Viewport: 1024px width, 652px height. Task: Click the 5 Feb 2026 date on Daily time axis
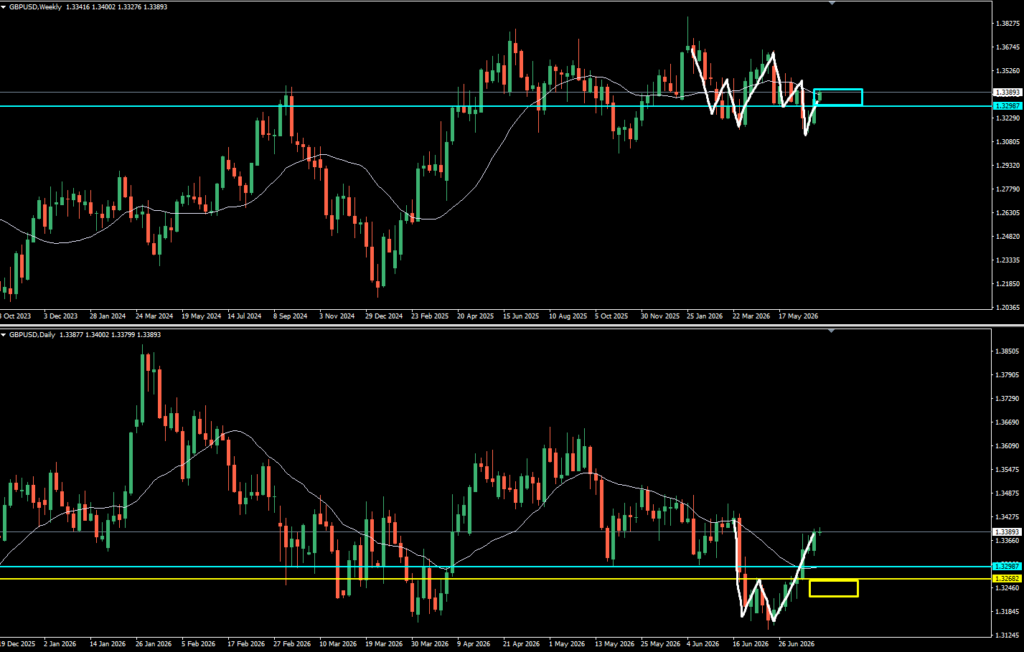pyautogui.click(x=200, y=644)
